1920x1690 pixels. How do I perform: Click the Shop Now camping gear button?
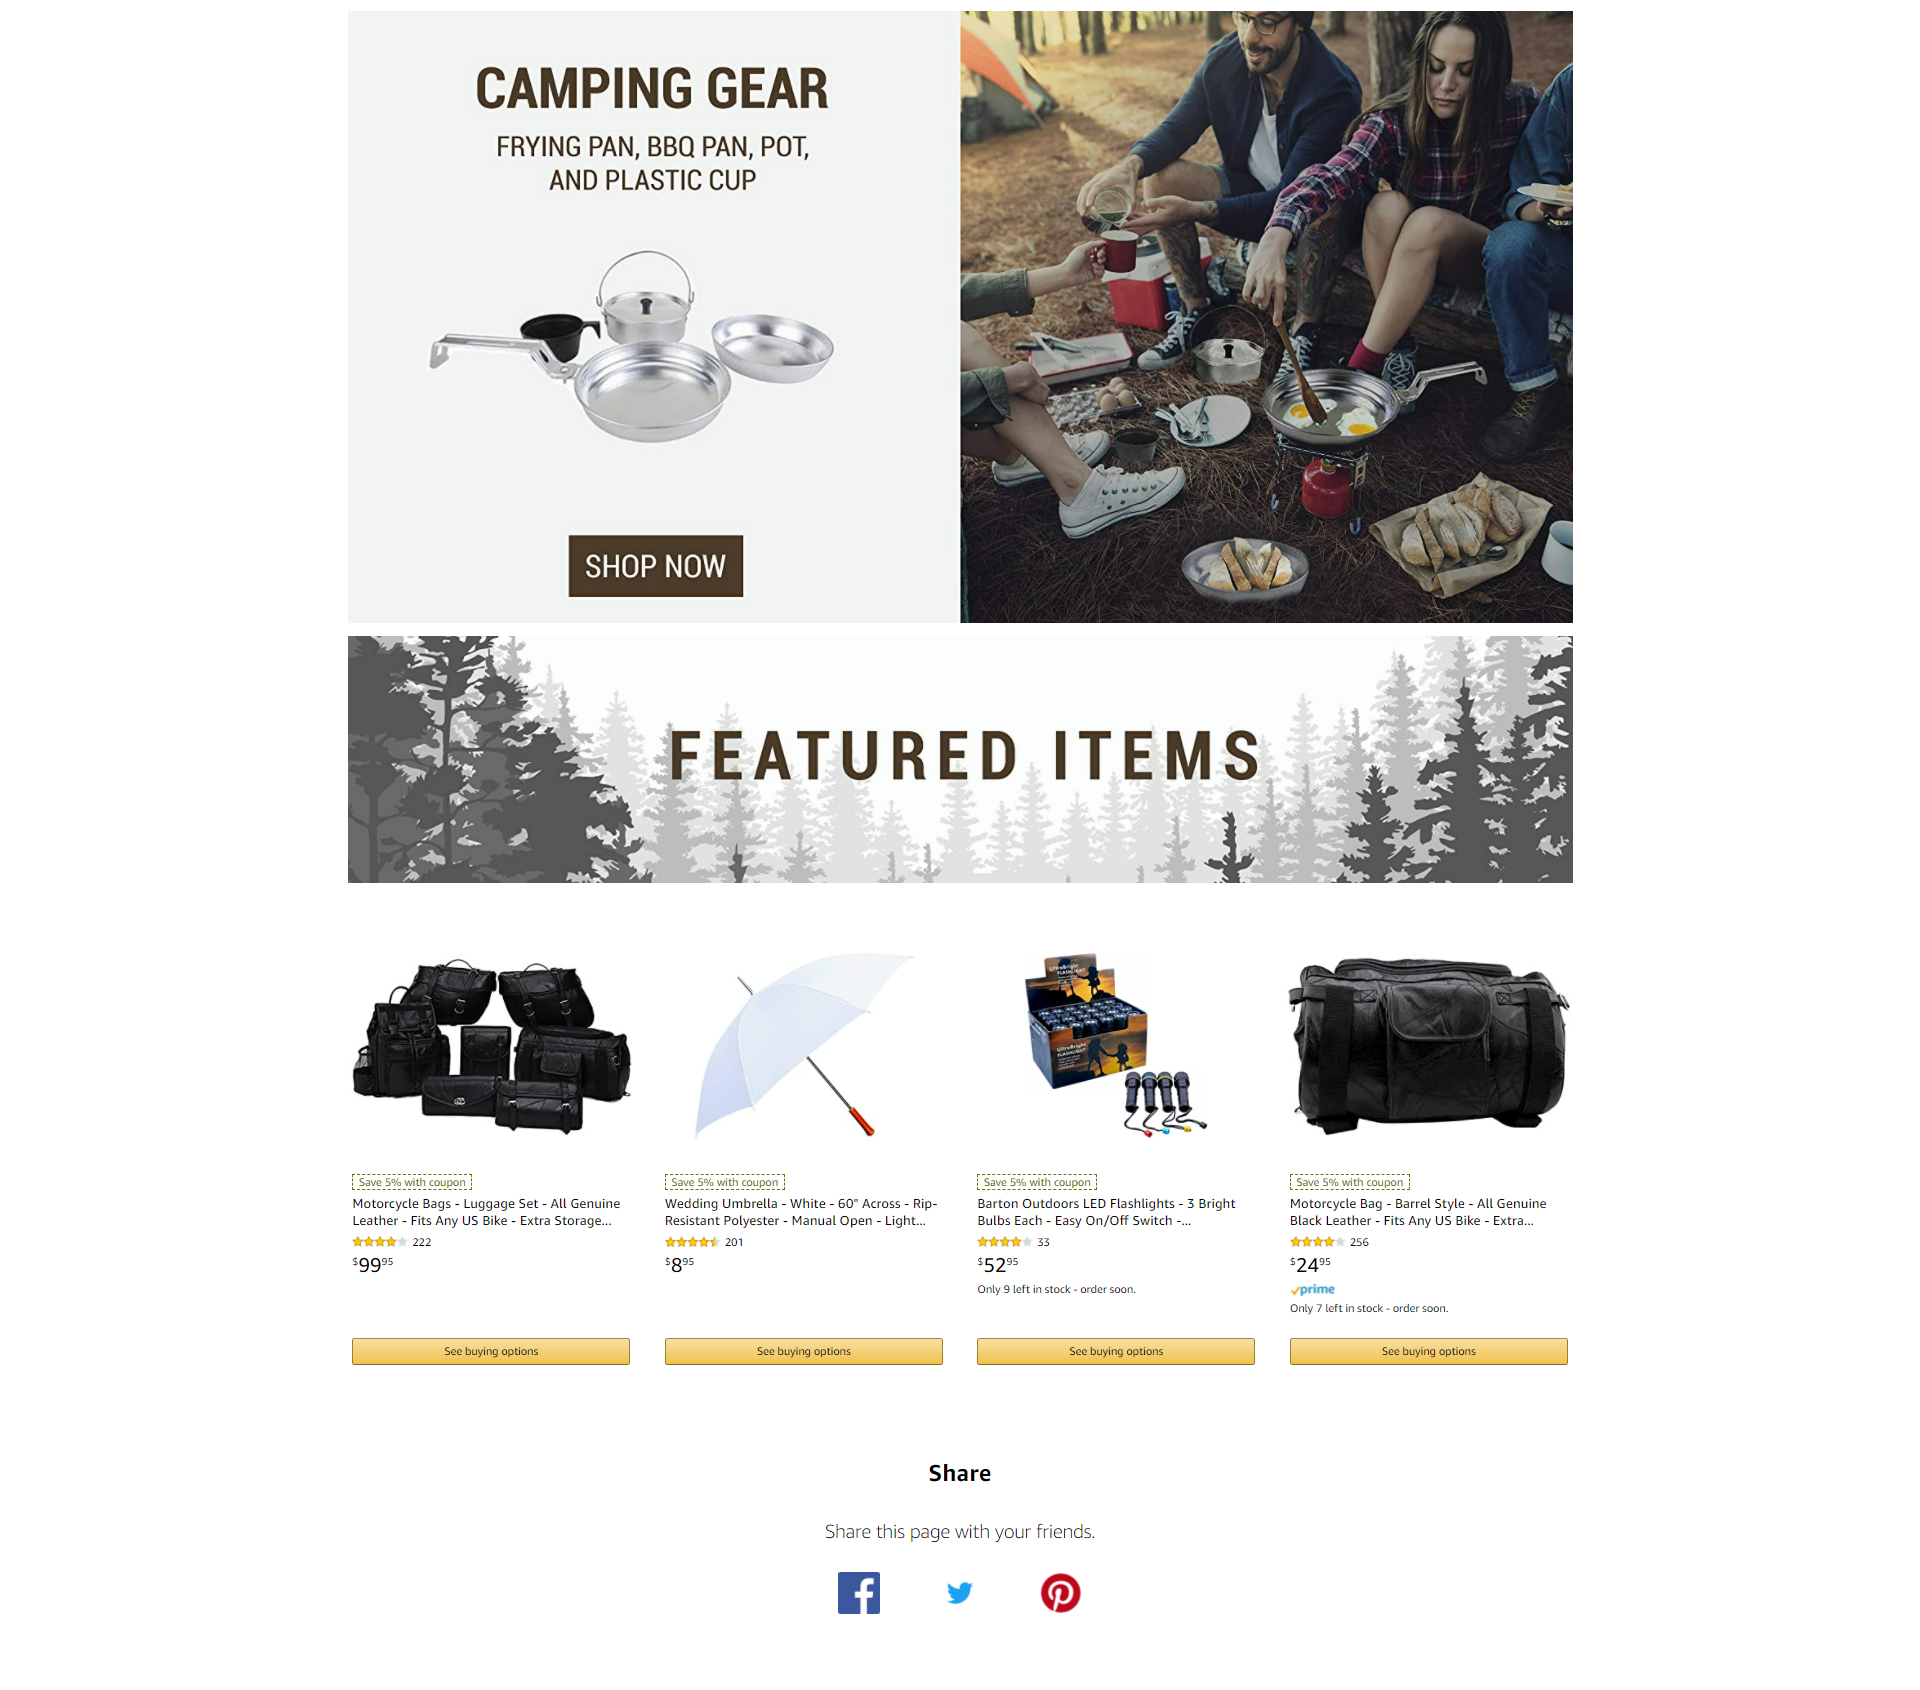(655, 566)
